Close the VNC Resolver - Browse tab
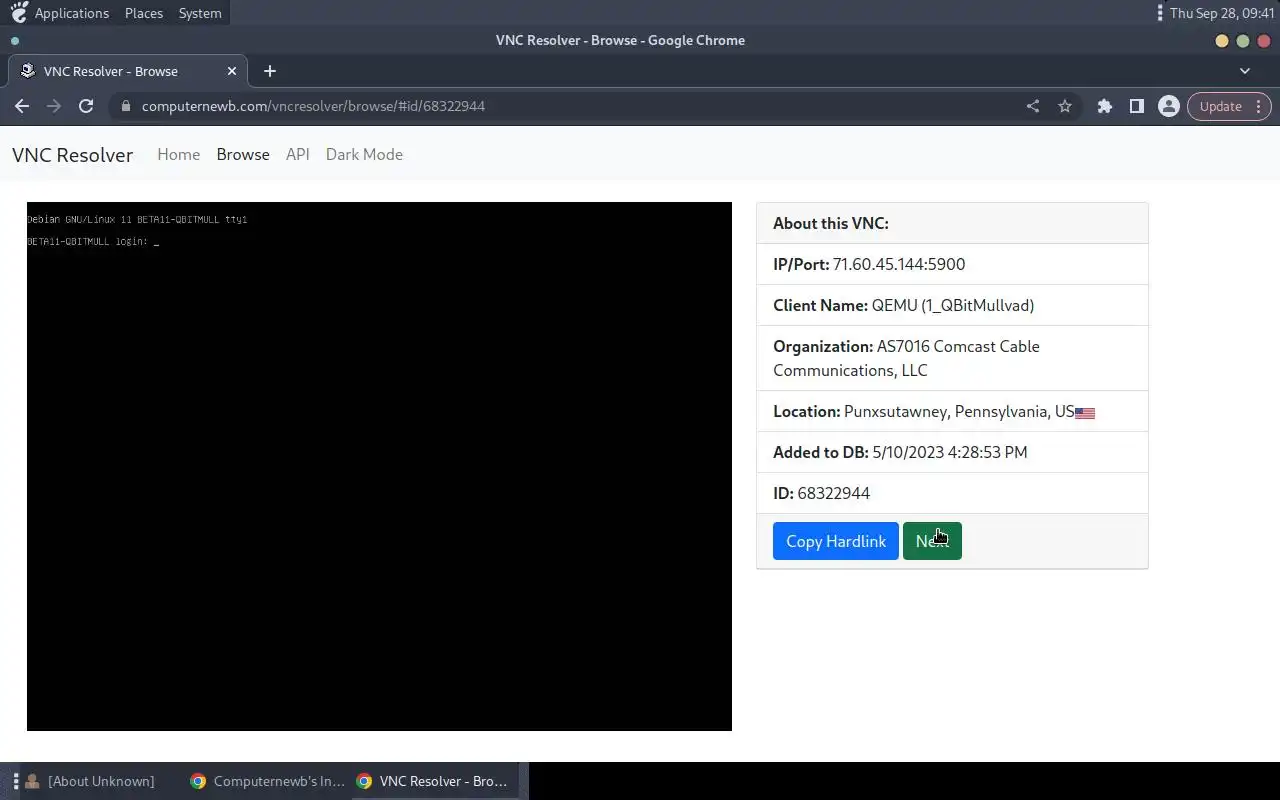1280x800 pixels. (x=233, y=71)
